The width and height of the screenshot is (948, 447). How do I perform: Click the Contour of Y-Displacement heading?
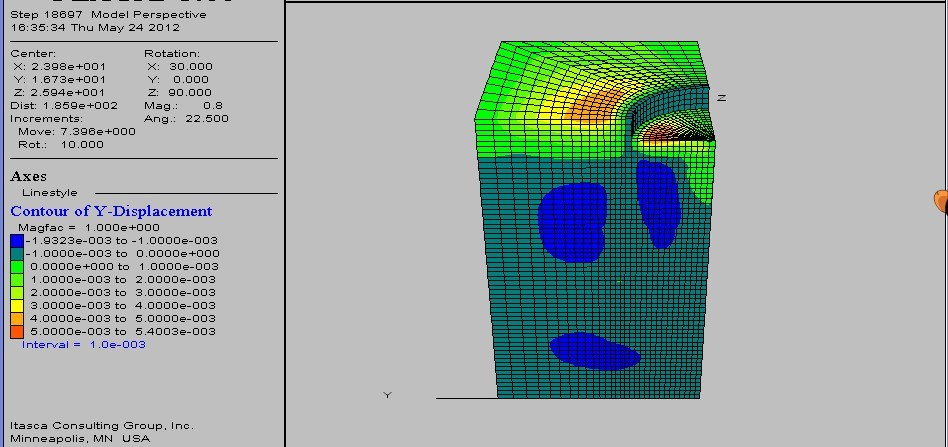(x=111, y=211)
